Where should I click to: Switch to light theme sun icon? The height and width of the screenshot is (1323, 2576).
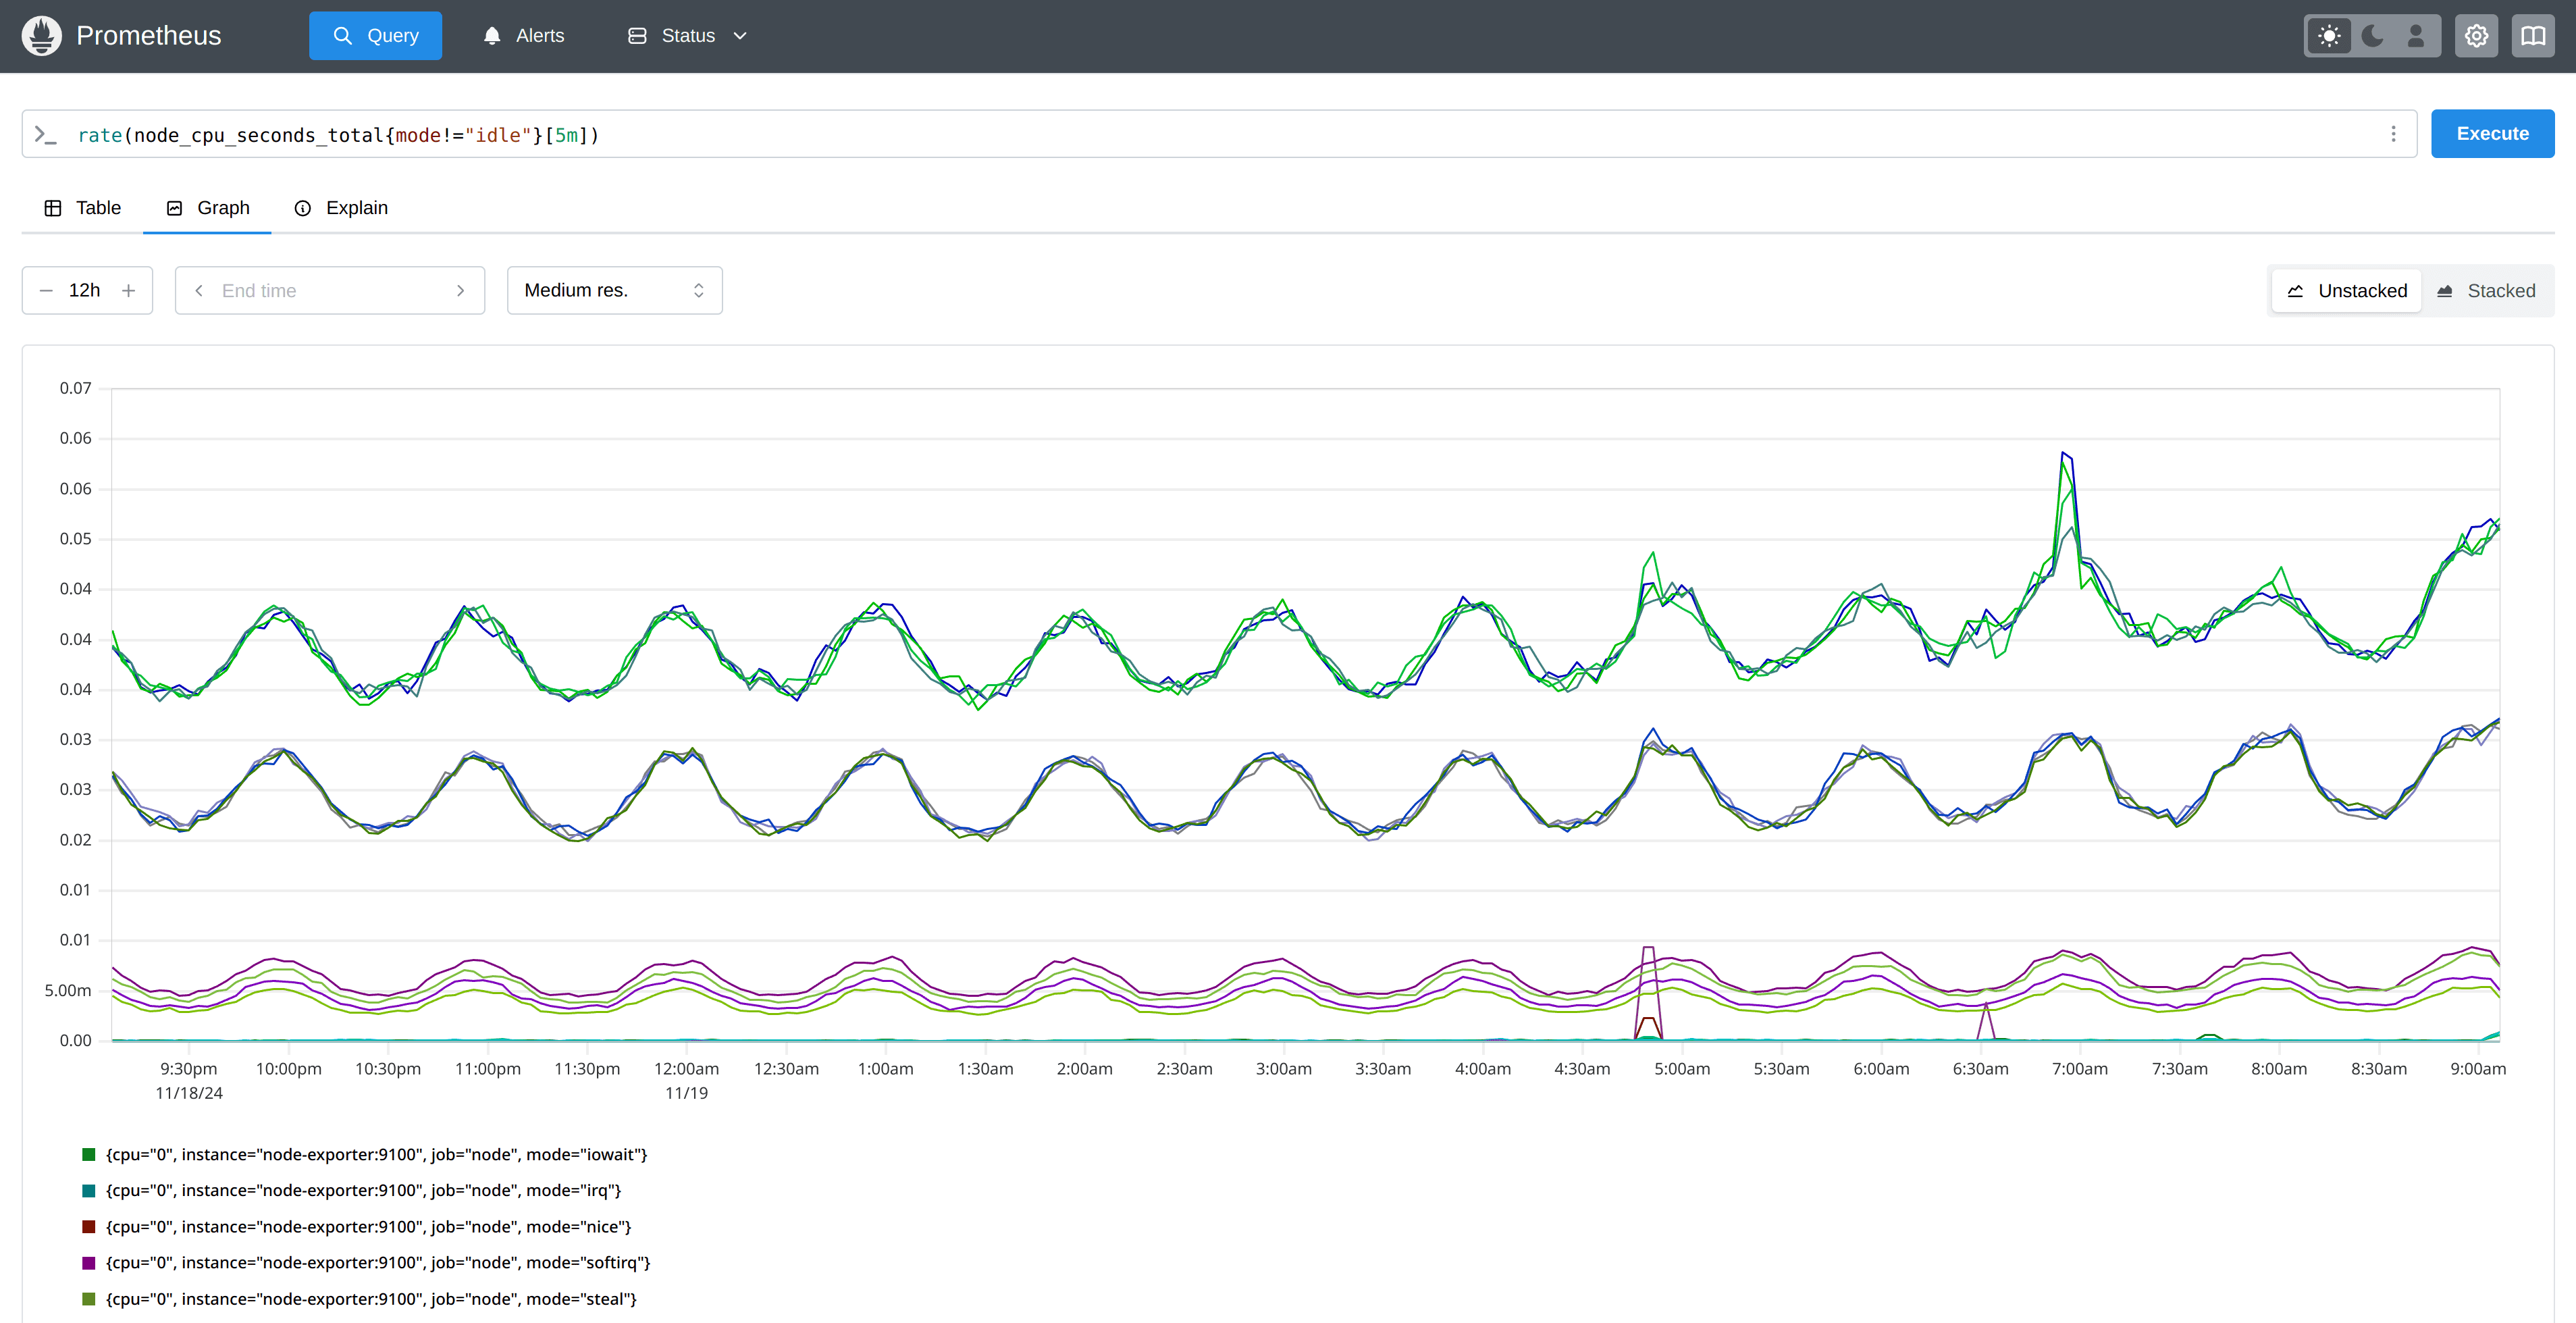point(2329,36)
